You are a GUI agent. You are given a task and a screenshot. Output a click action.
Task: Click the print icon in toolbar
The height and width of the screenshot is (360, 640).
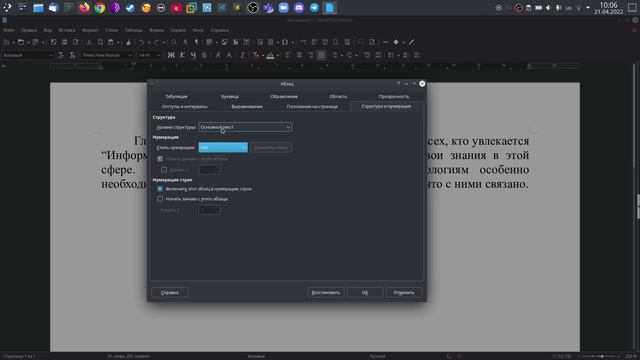coord(64,42)
